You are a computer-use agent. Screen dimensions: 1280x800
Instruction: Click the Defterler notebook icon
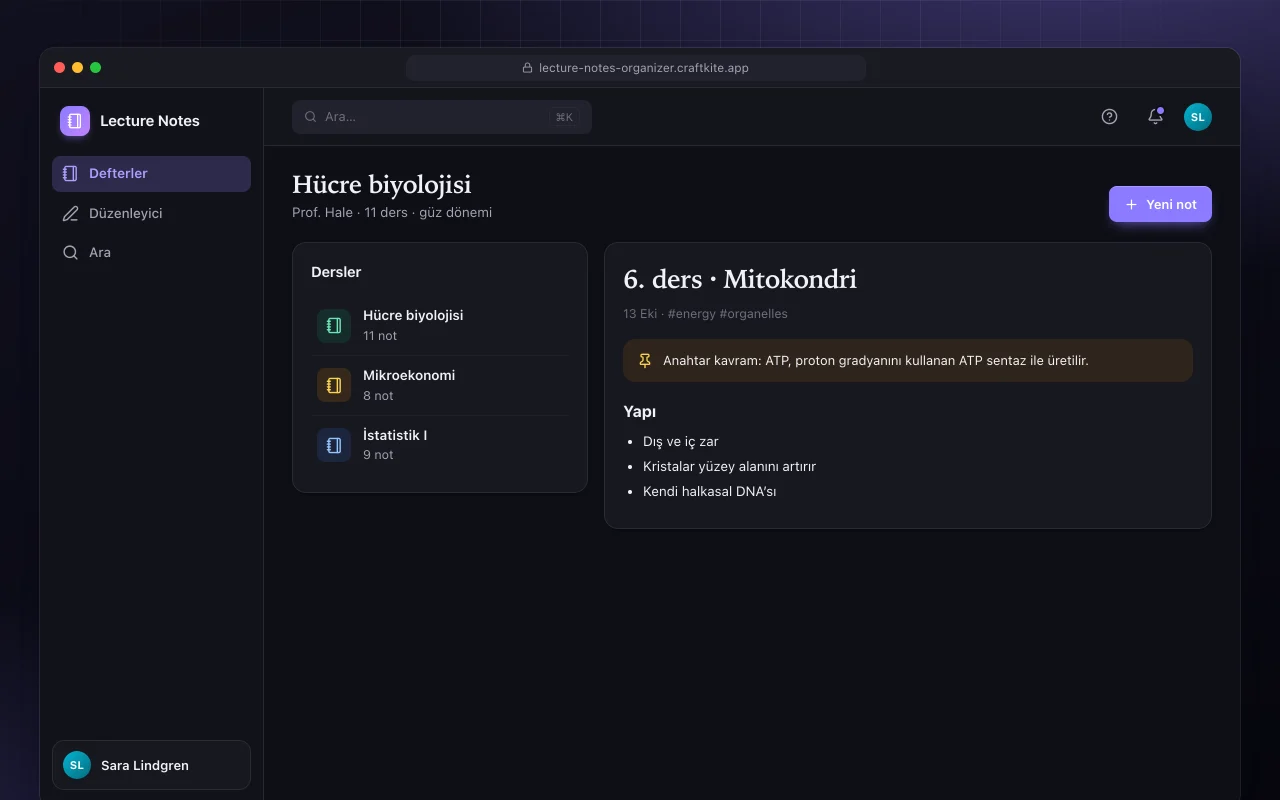[x=70, y=173]
